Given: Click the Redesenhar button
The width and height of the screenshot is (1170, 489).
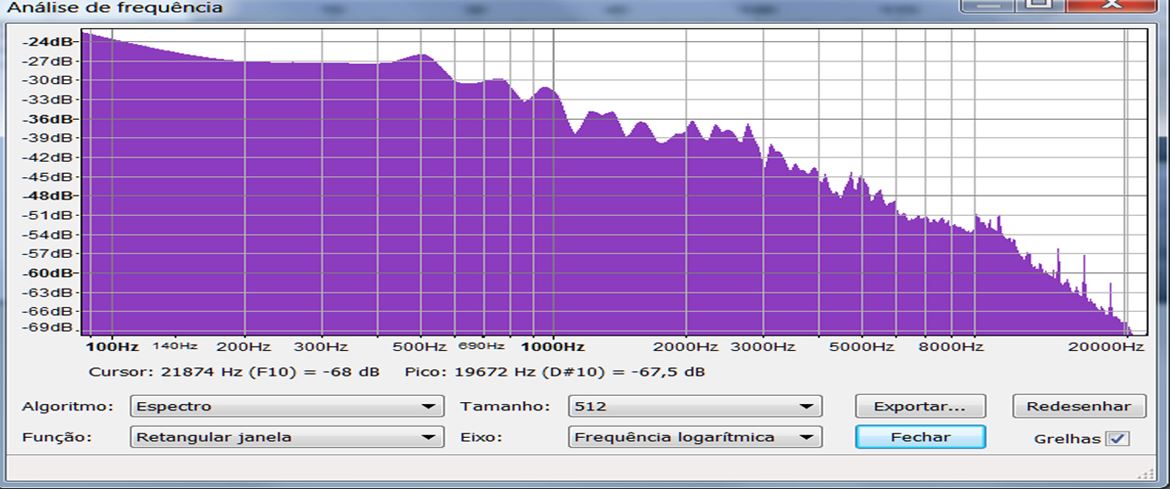Looking at the screenshot, I should tap(1079, 407).
